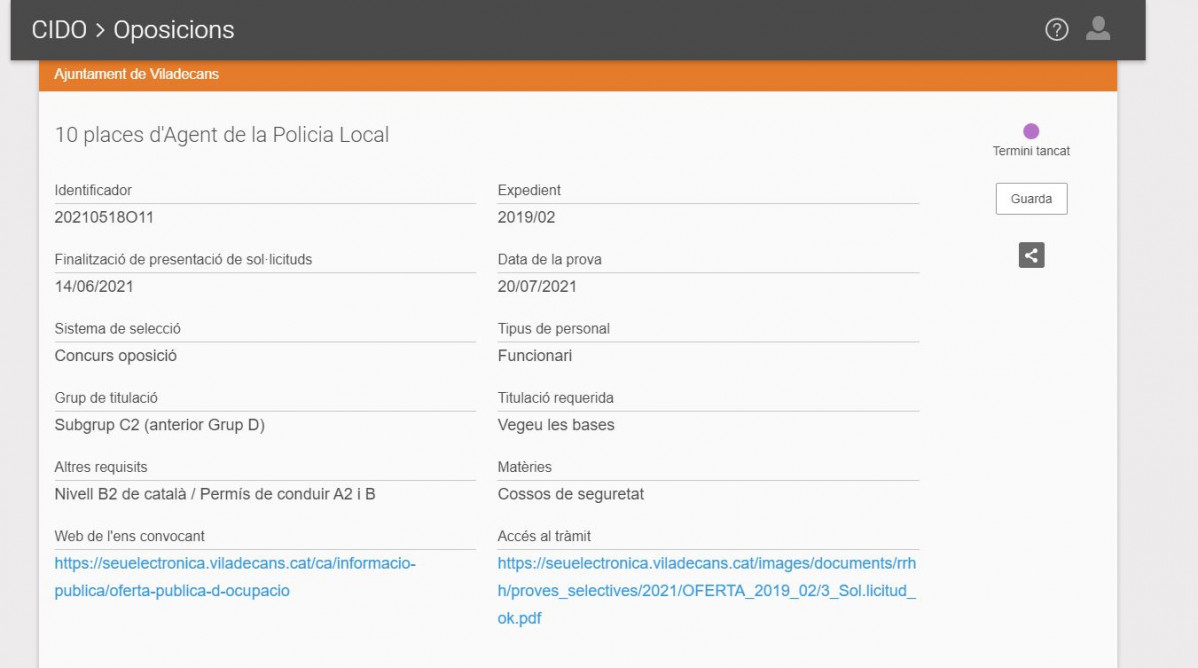
Task: Click the Sistema de selecció label
Action: coord(118,329)
